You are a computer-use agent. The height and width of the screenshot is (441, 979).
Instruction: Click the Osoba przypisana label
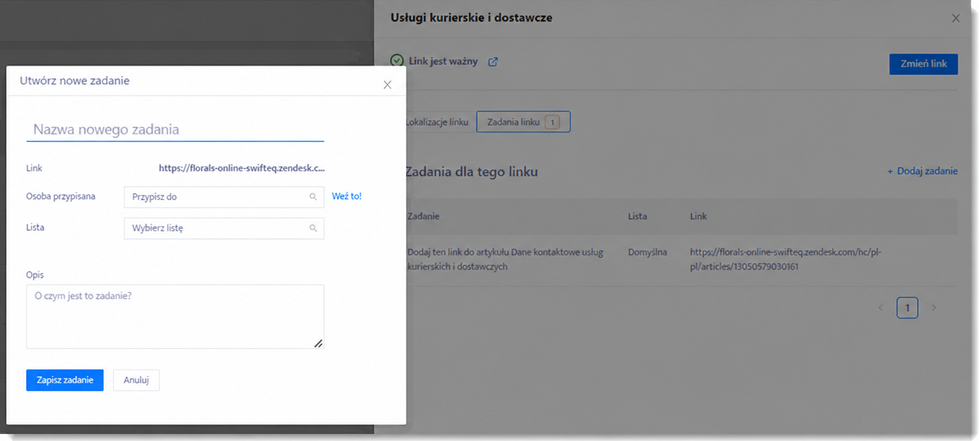coord(61,196)
